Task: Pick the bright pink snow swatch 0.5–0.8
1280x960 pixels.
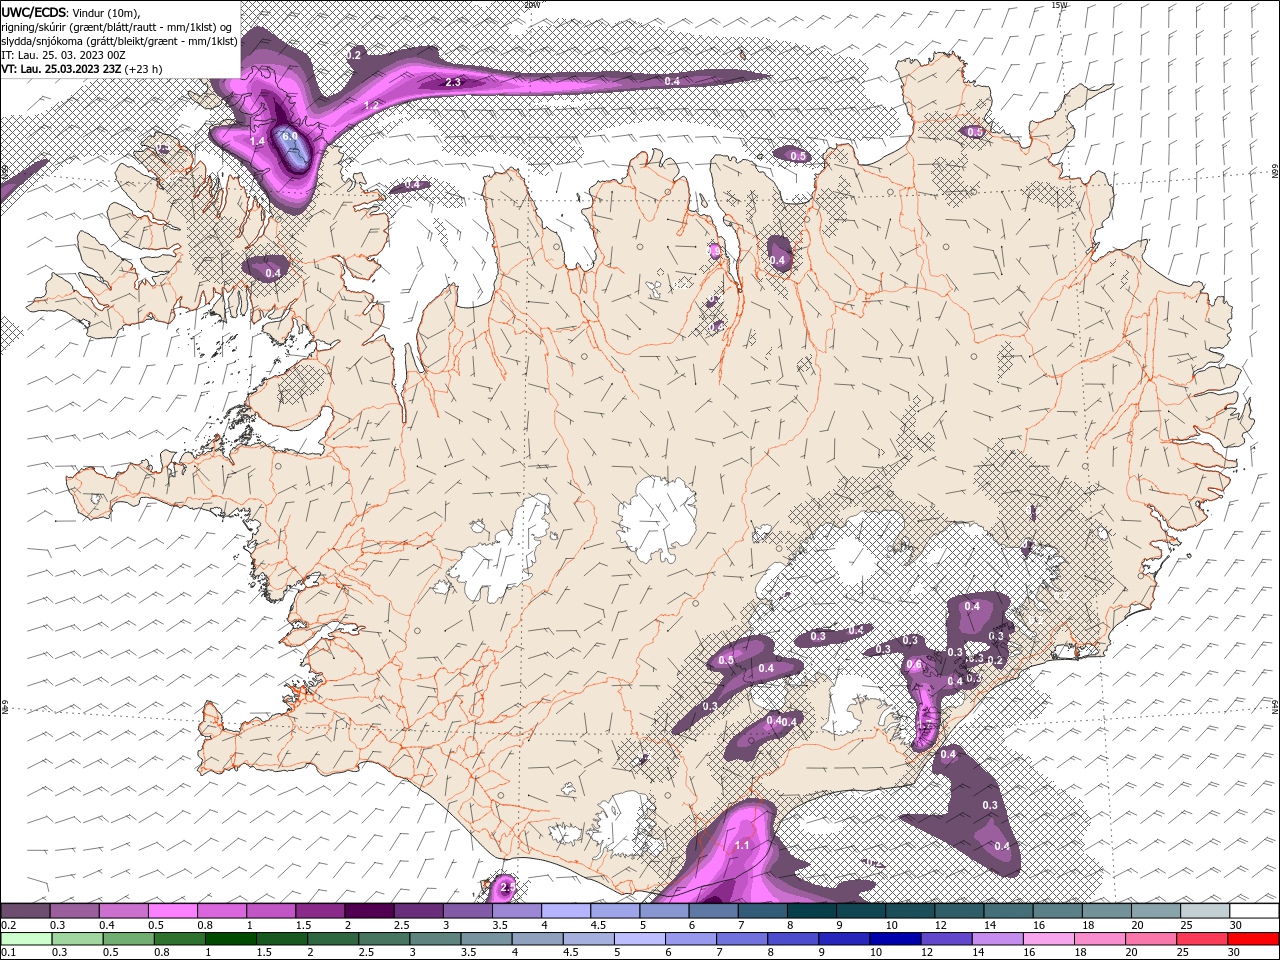Action: click(x=172, y=911)
